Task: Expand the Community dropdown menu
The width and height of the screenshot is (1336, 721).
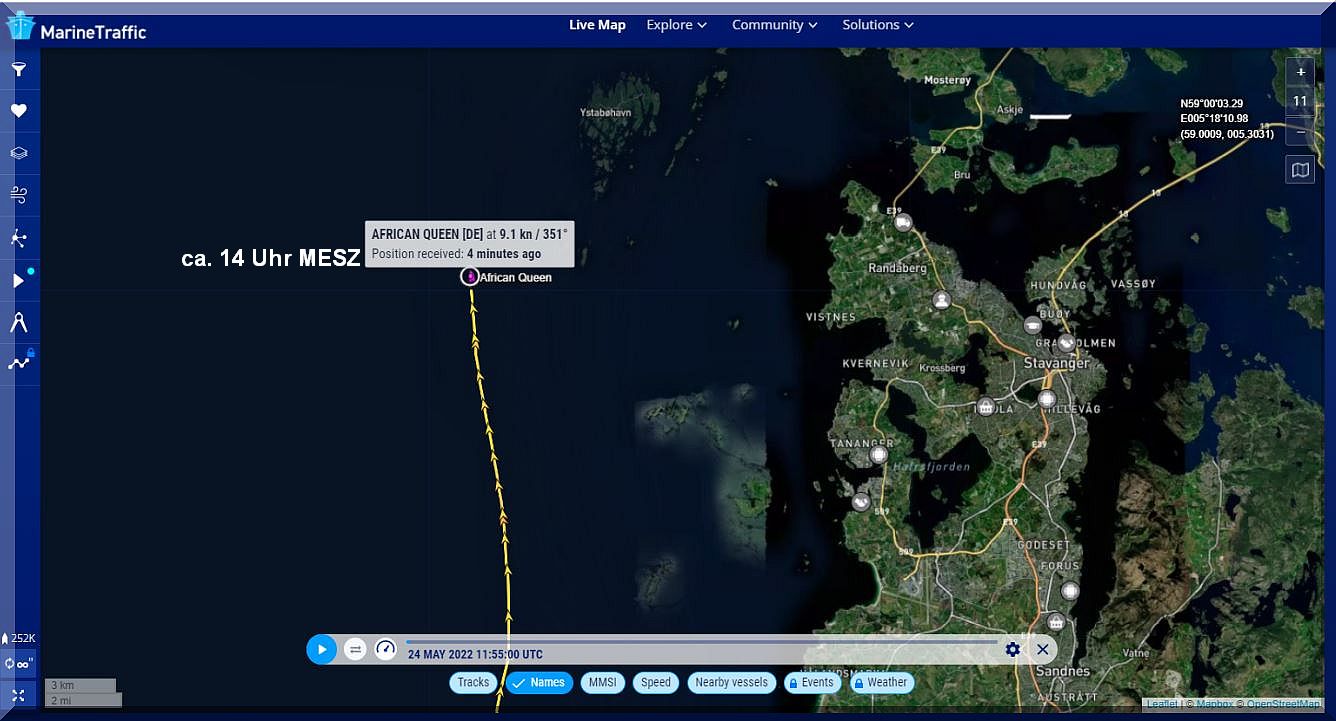Action: [x=774, y=25]
